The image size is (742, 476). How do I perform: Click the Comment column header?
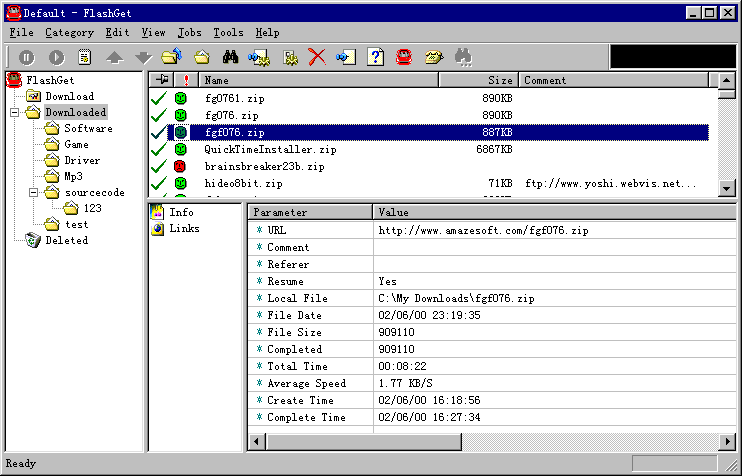pyautogui.click(x=614, y=80)
